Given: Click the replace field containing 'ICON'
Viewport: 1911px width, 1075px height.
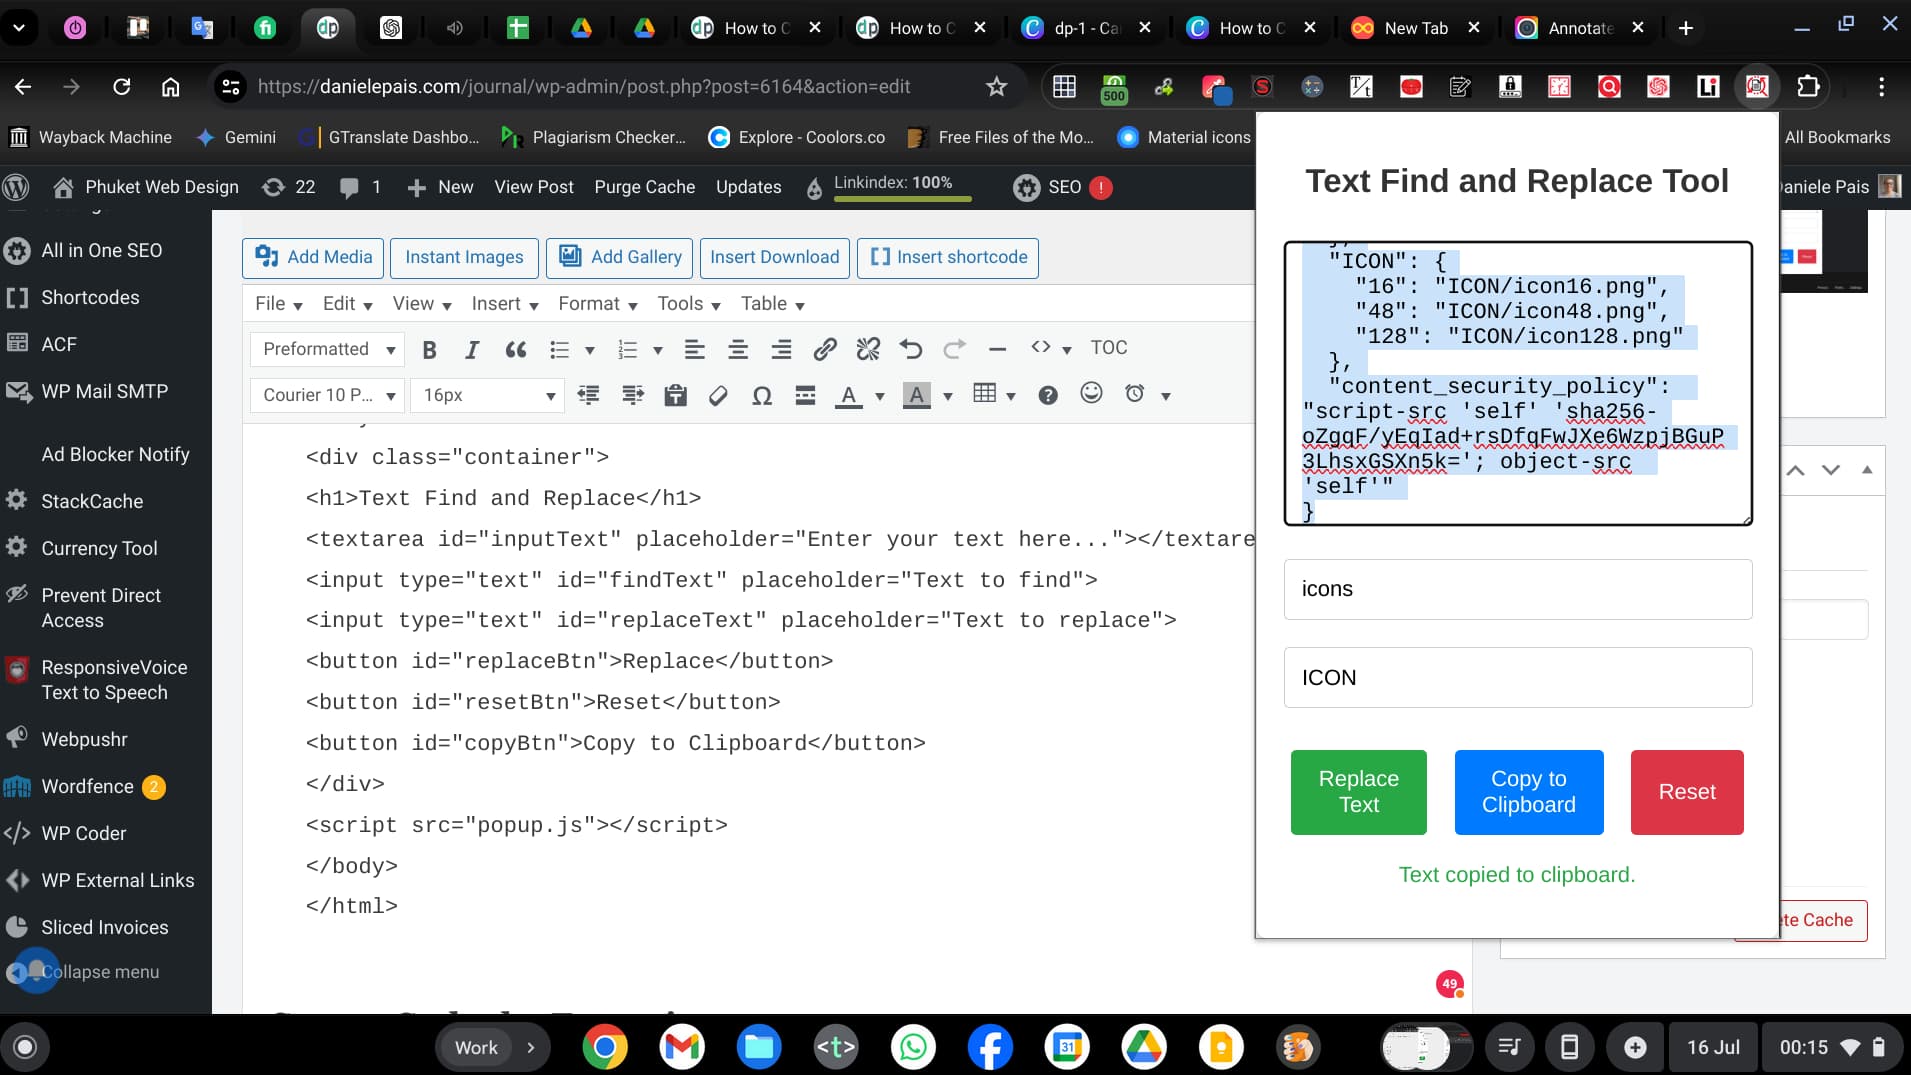Looking at the screenshot, I should click(x=1517, y=678).
